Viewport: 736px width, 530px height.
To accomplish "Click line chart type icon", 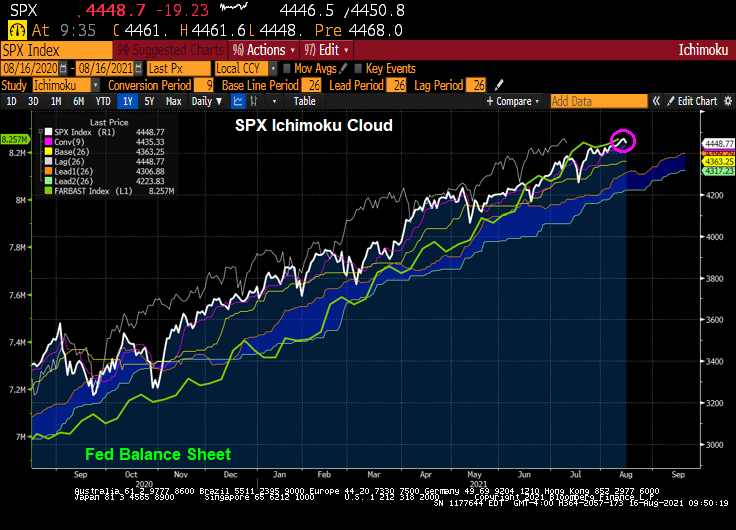I will point(238,101).
